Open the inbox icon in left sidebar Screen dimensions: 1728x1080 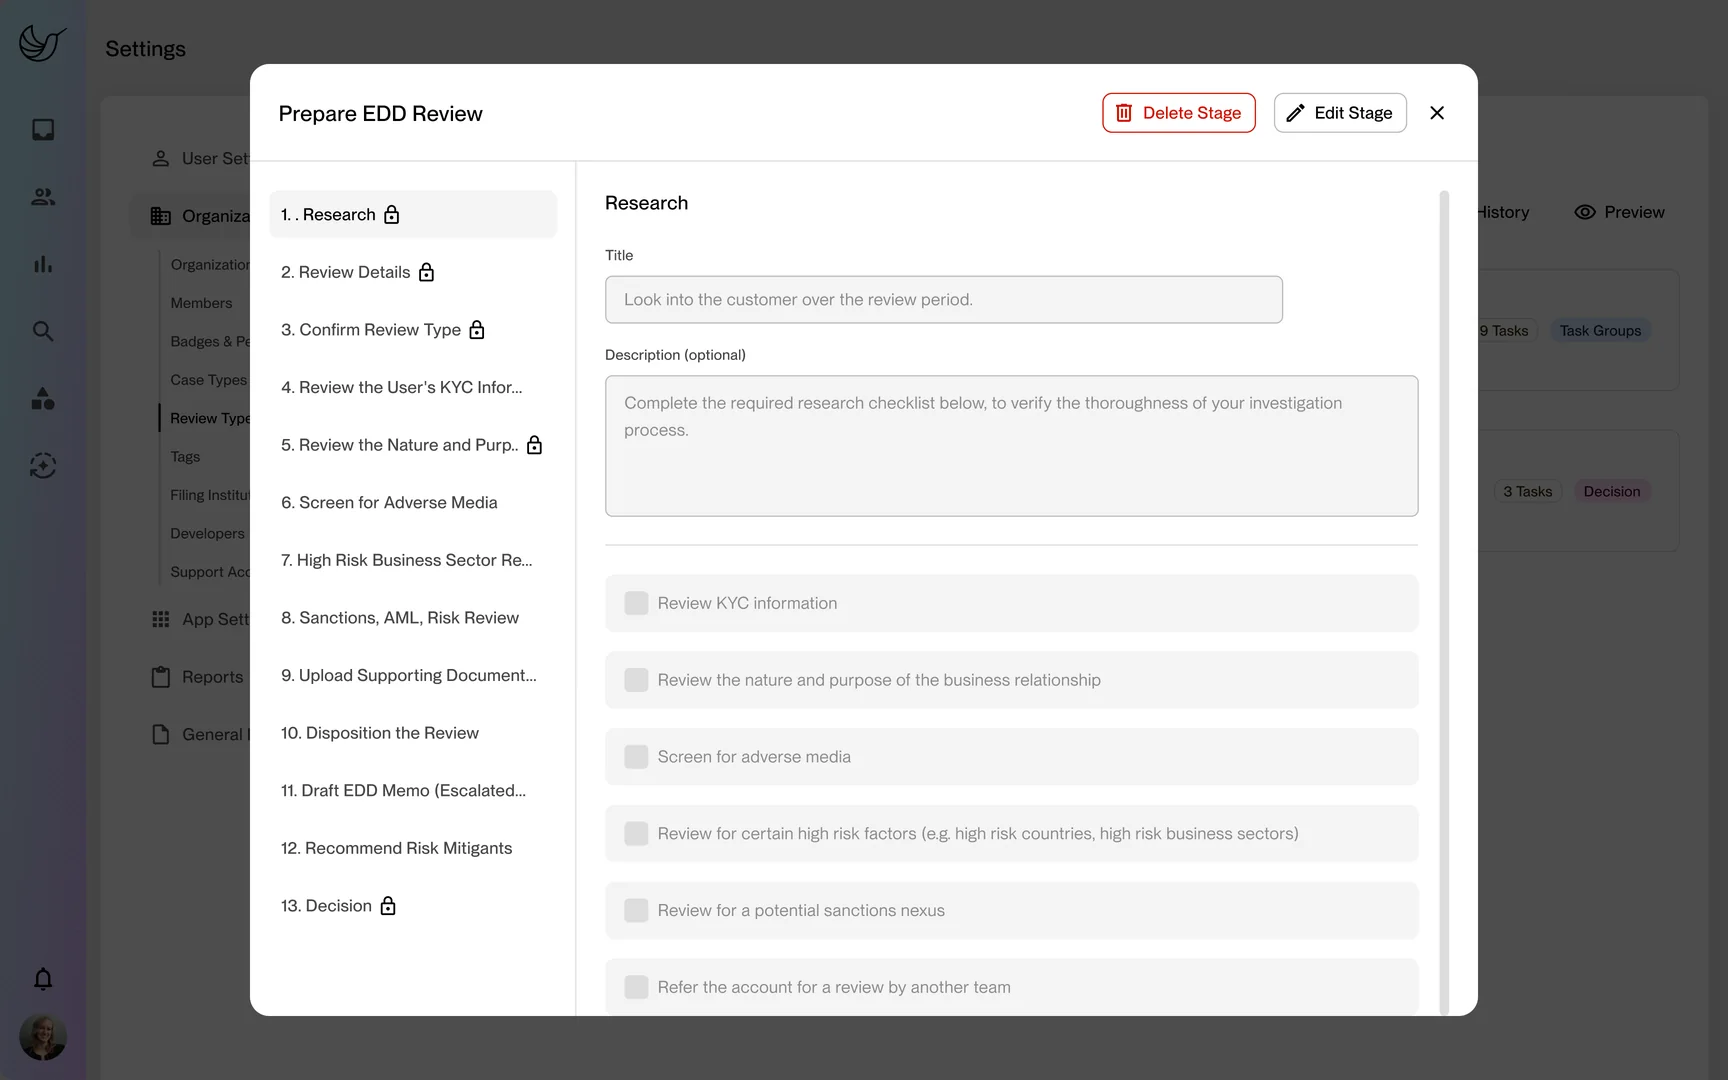pyautogui.click(x=43, y=130)
